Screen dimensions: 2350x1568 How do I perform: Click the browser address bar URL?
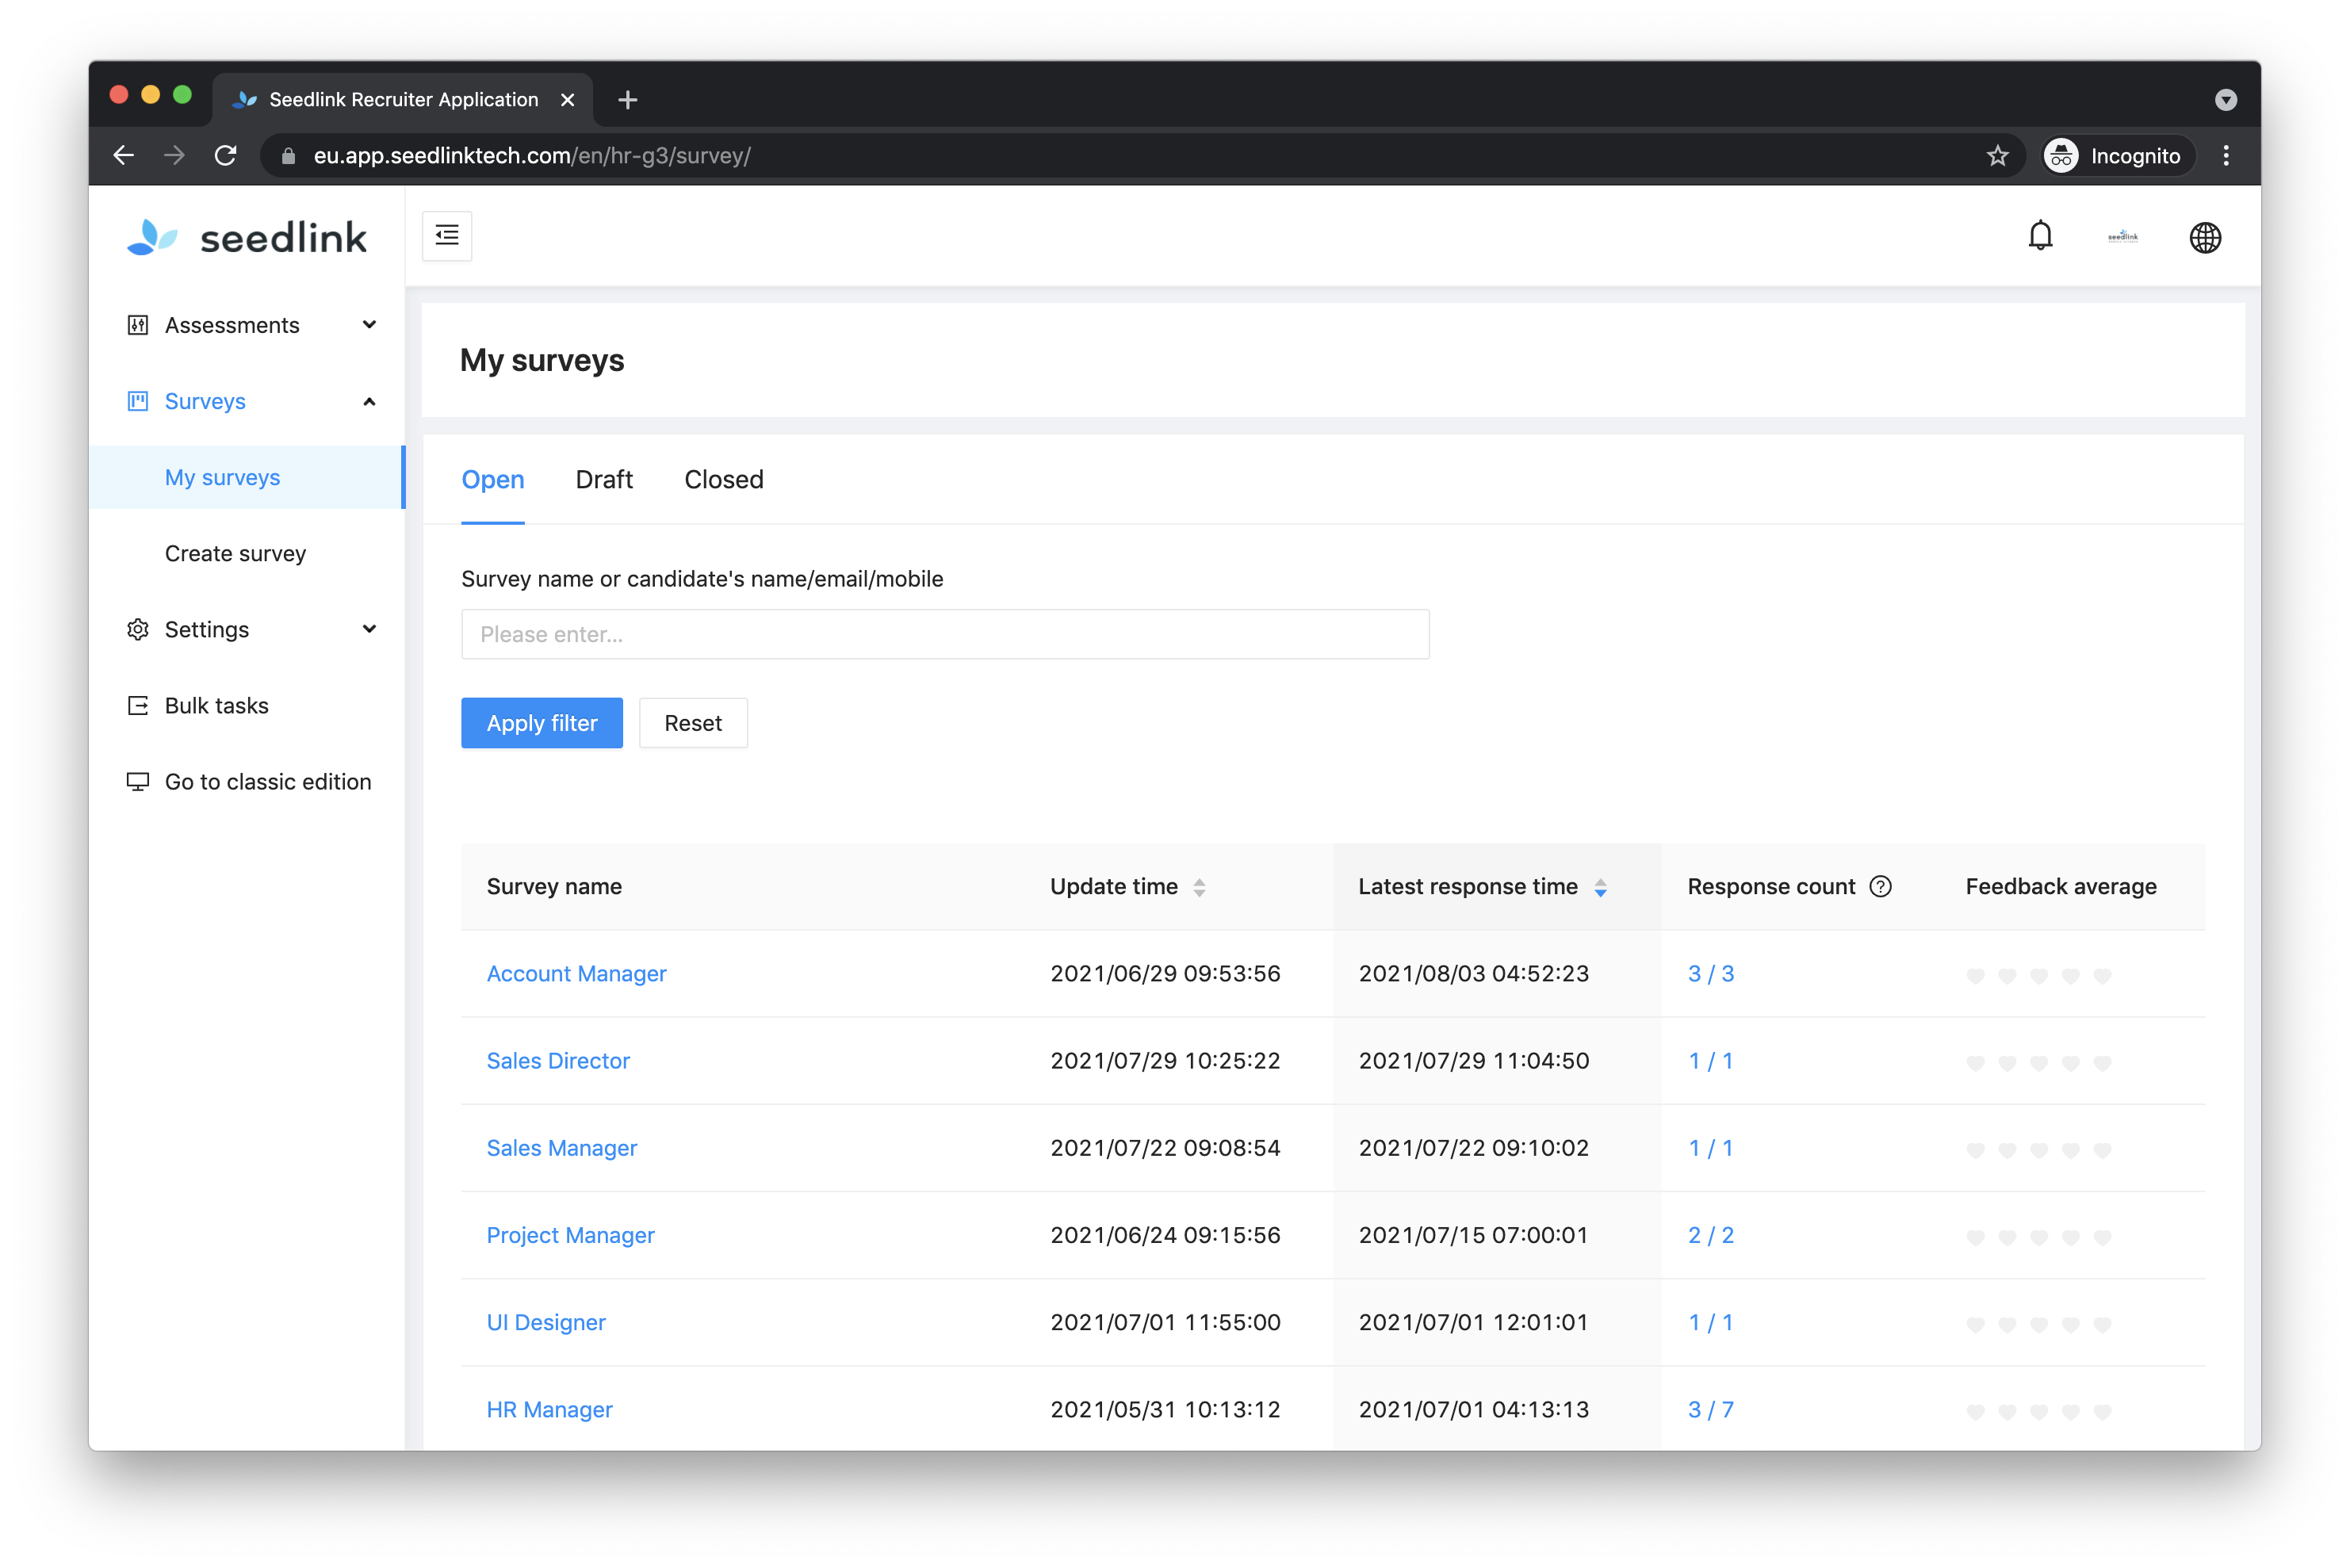coord(532,156)
